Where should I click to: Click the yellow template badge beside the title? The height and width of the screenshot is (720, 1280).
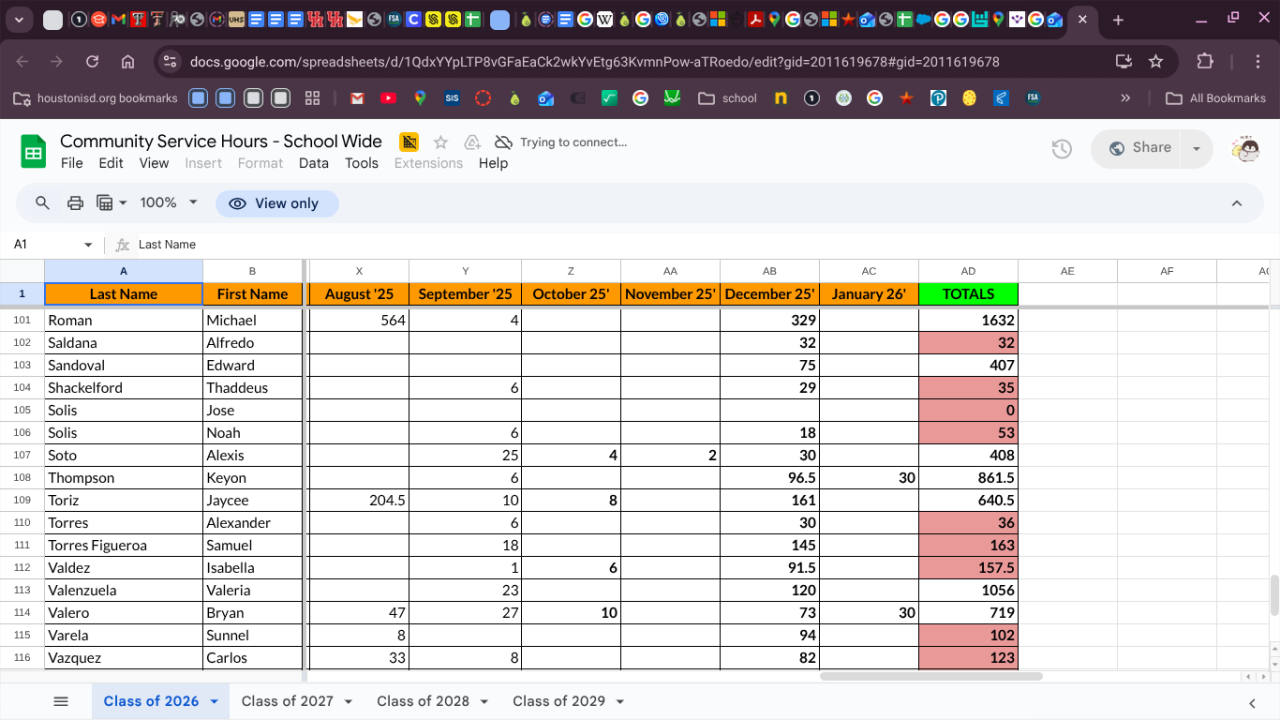[409, 142]
